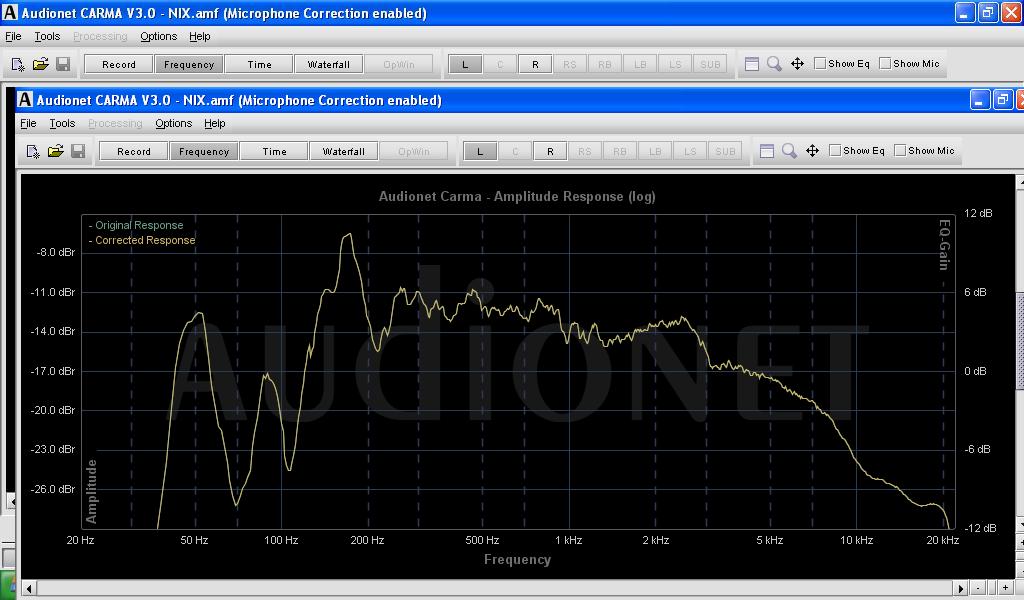The image size is (1024, 600).
Task: Open Tools menu in back window
Action: (47, 37)
